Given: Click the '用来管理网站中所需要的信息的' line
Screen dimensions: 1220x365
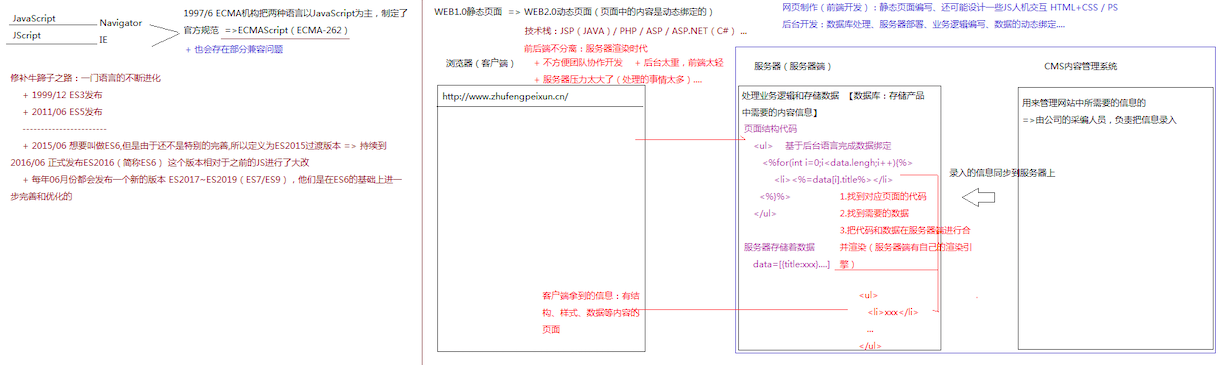Looking at the screenshot, I should pyautogui.click(x=1083, y=102).
